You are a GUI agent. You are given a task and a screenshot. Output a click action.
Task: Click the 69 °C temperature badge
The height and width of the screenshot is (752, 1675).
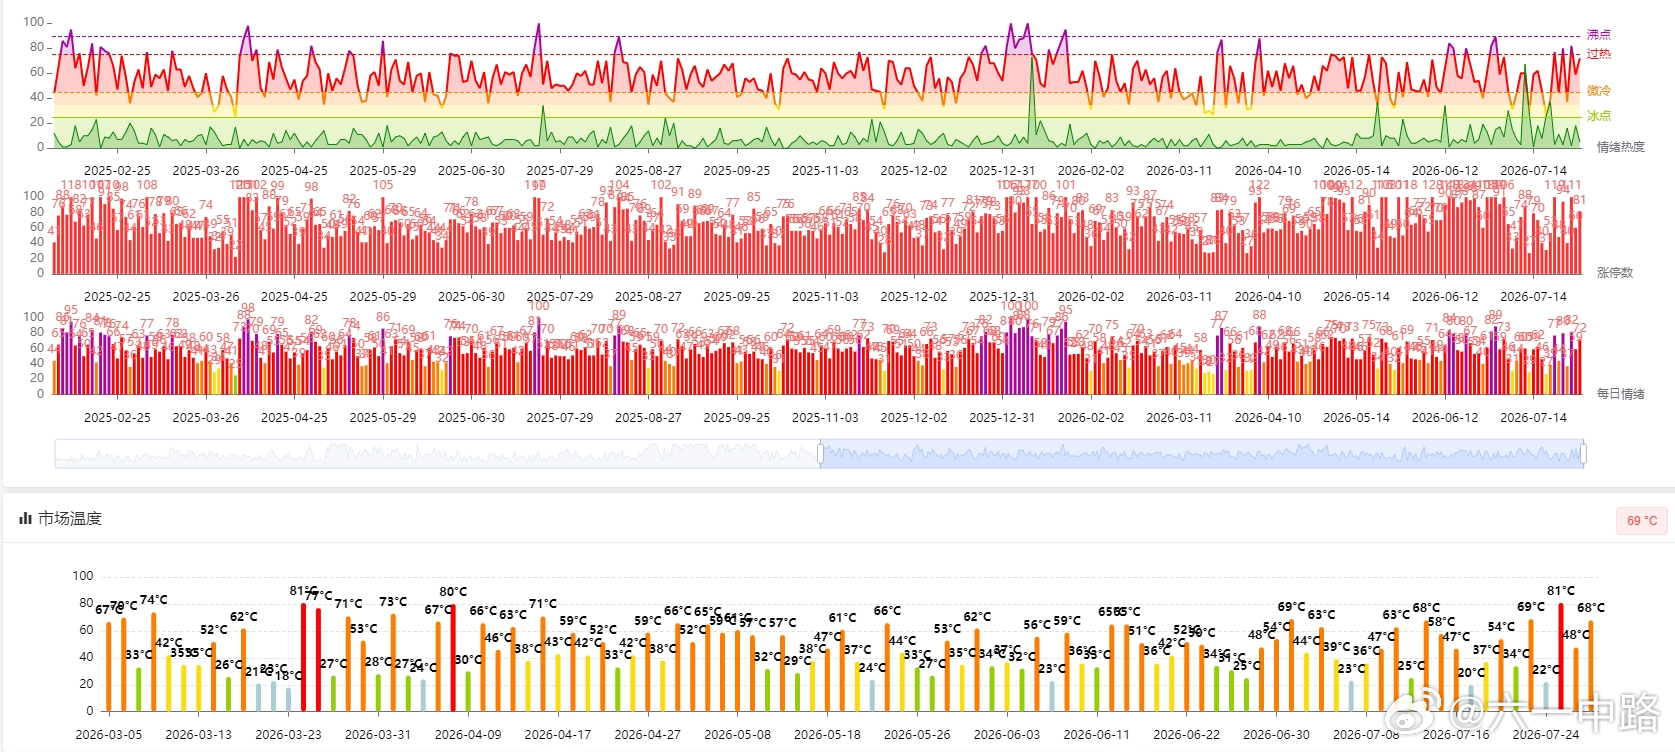pos(1642,520)
